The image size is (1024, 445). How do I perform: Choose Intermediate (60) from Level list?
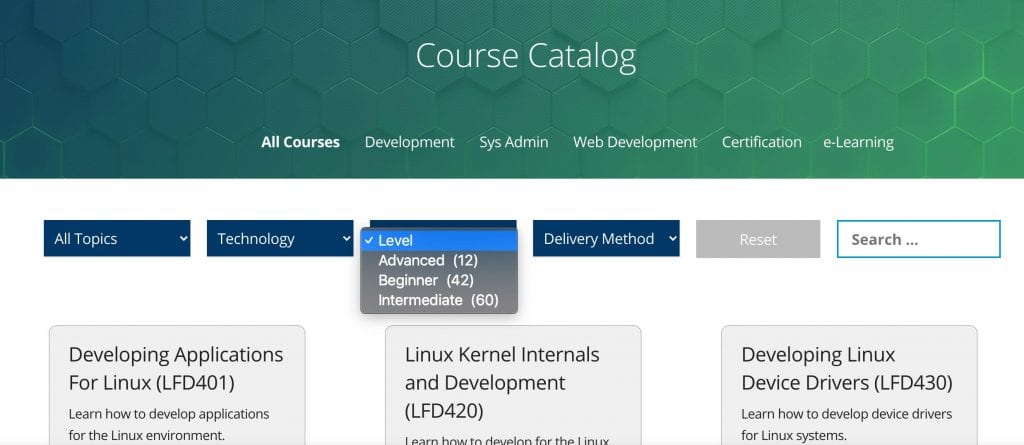pyautogui.click(x=439, y=301)
